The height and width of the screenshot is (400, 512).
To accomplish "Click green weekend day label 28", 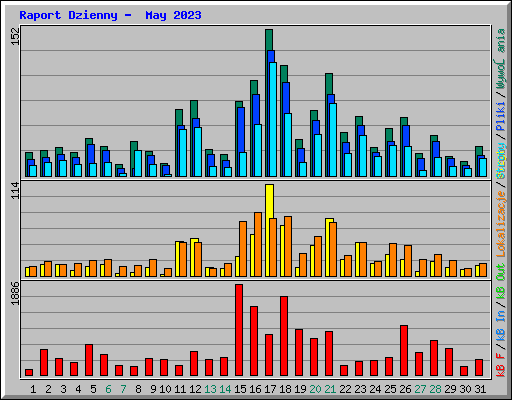I will [435, 389].
